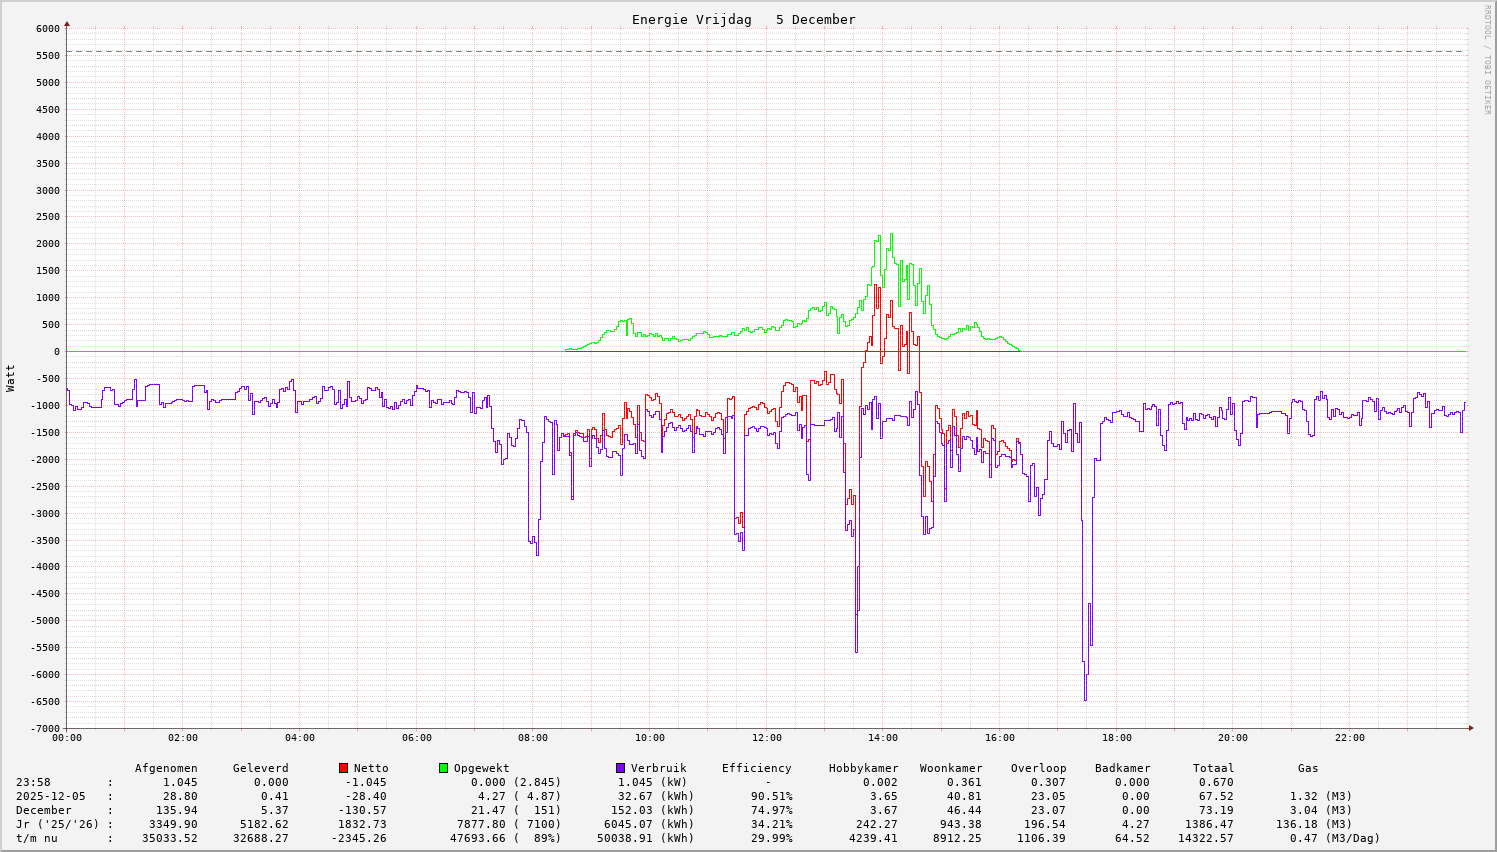This screenshot has height=852, width=1497.
Task: Click the Afgenomen column header
Action: (166, 768)
